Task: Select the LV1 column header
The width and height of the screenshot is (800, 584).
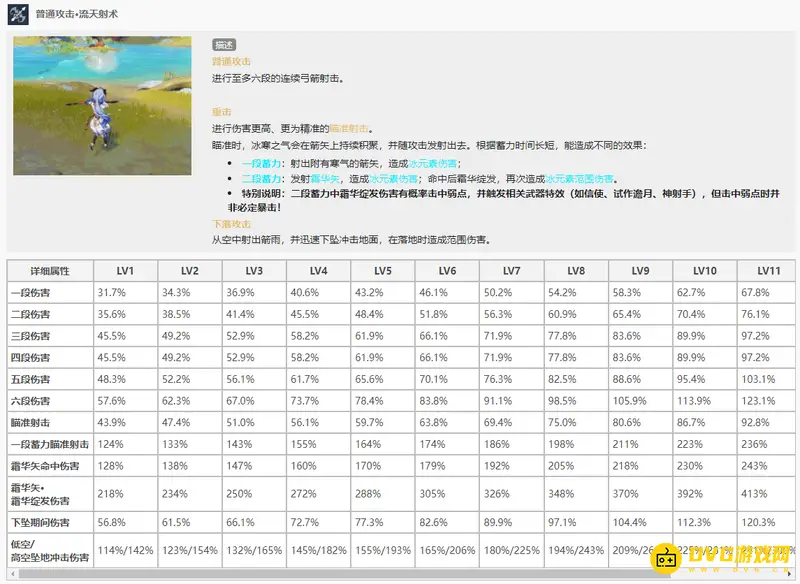Action: (x=125, y=271)
